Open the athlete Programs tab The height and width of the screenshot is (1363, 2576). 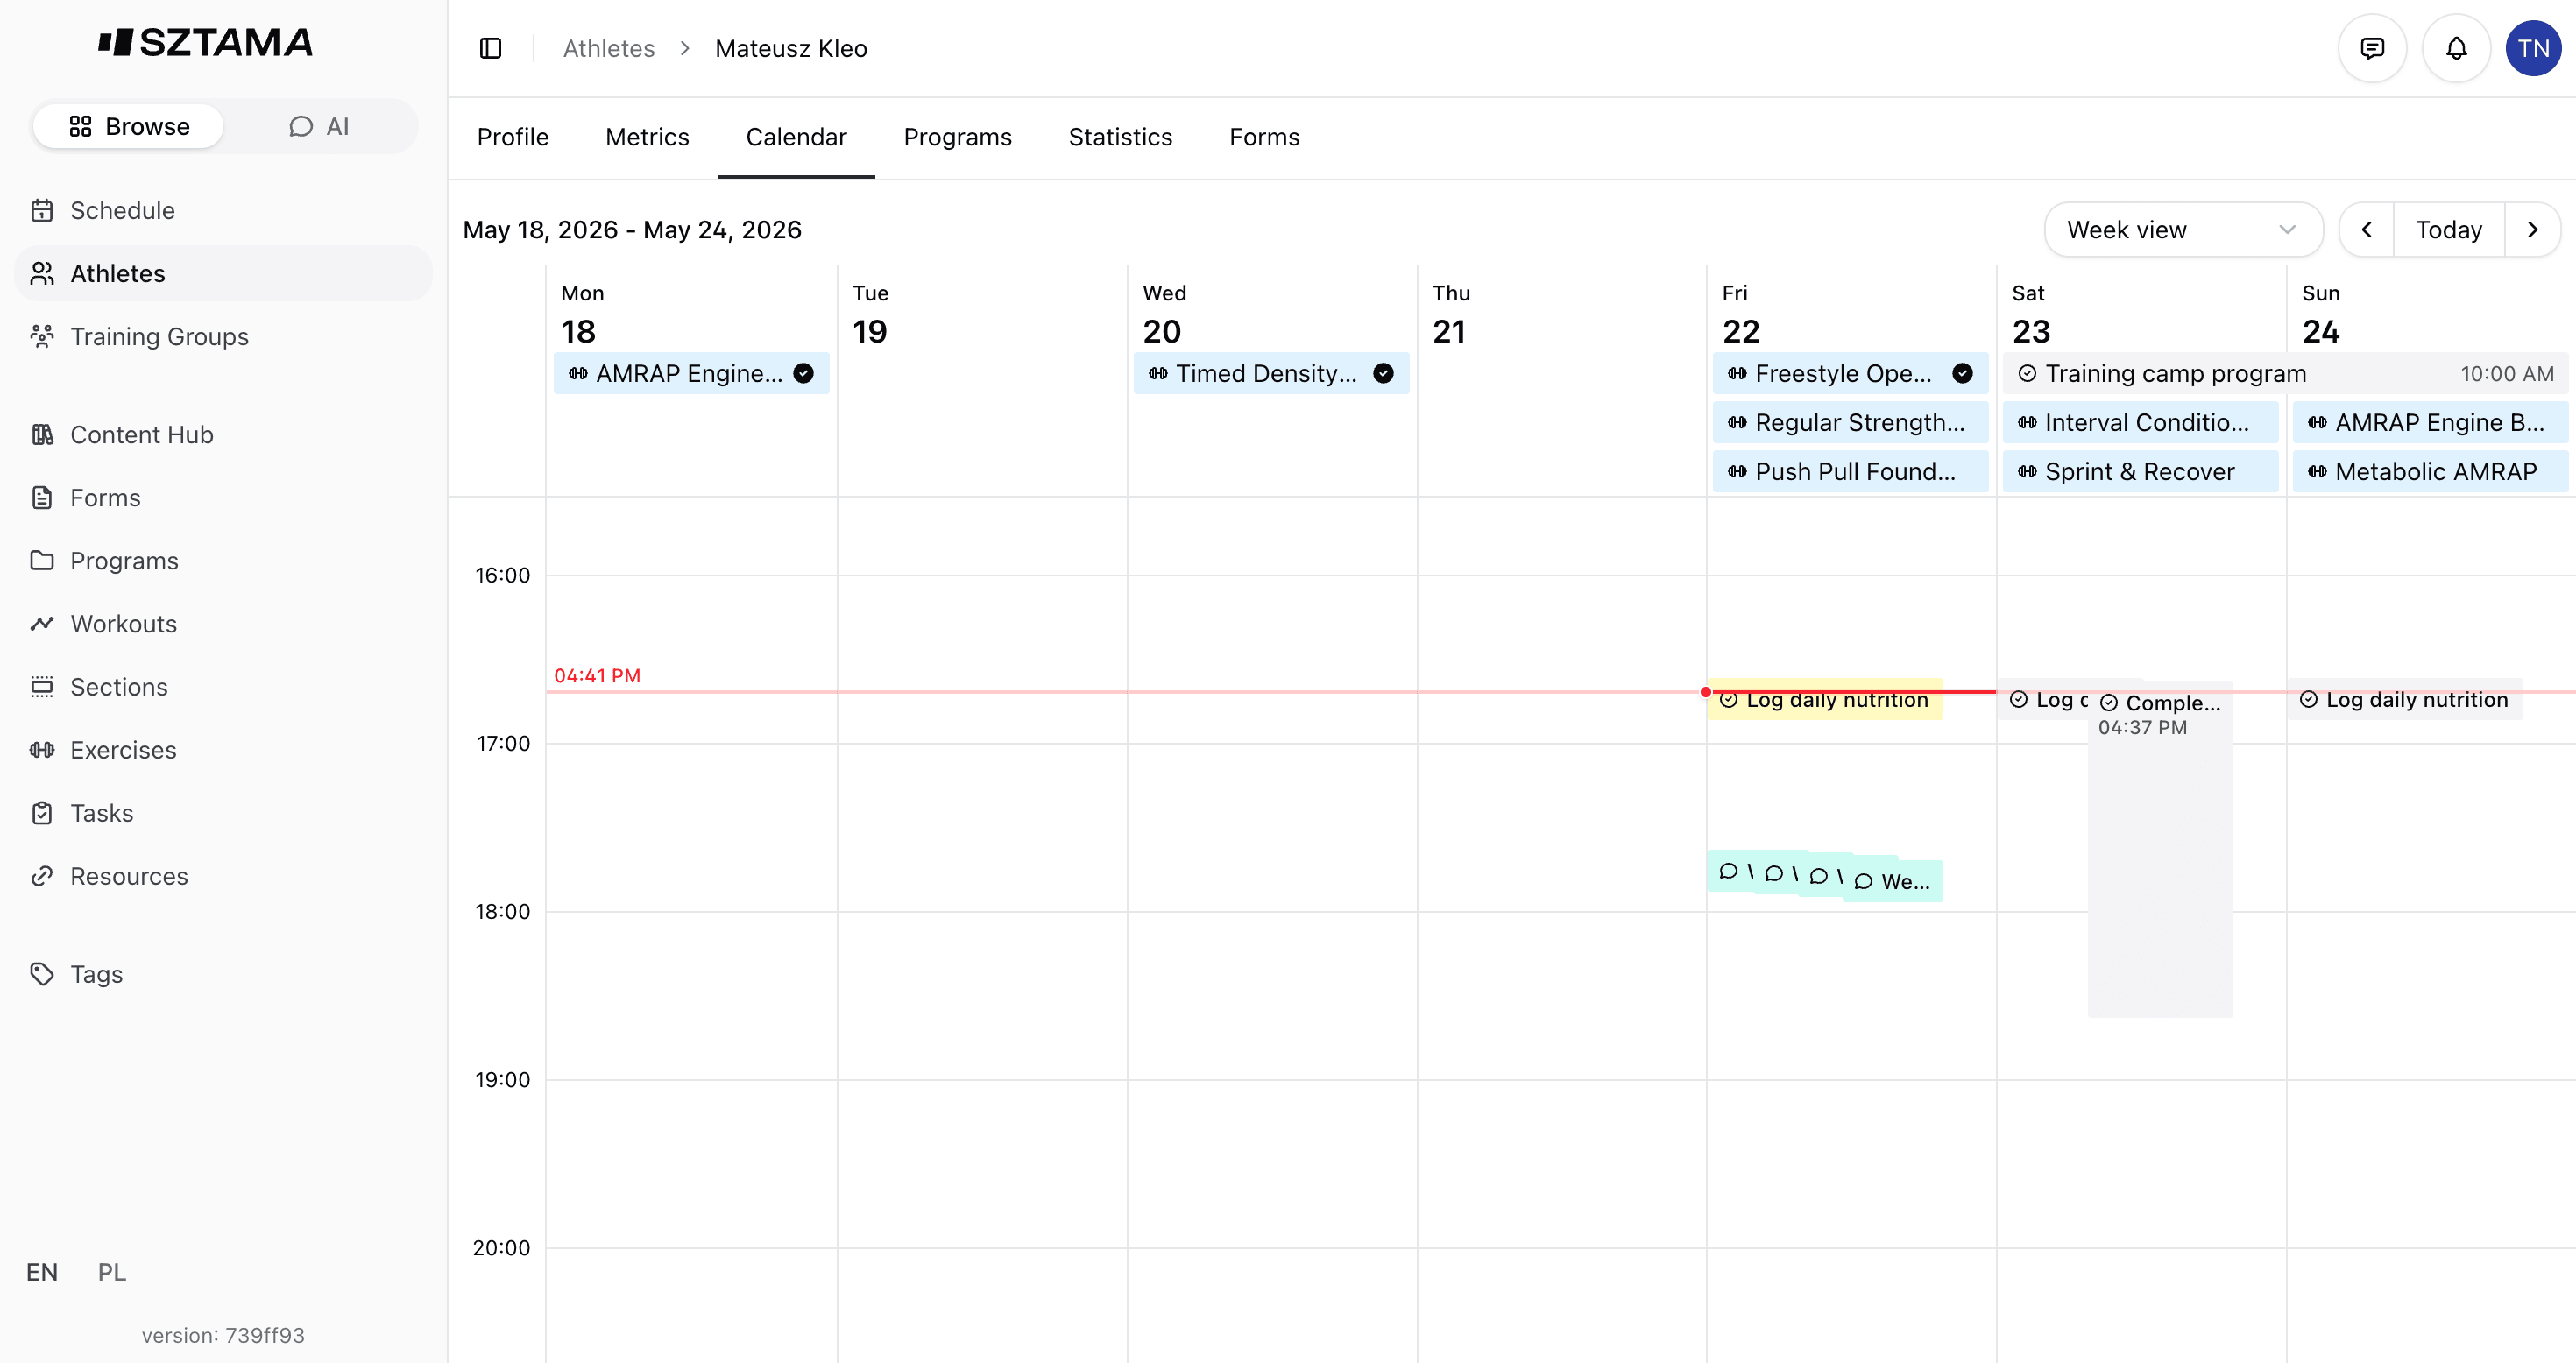pos(957,137)
